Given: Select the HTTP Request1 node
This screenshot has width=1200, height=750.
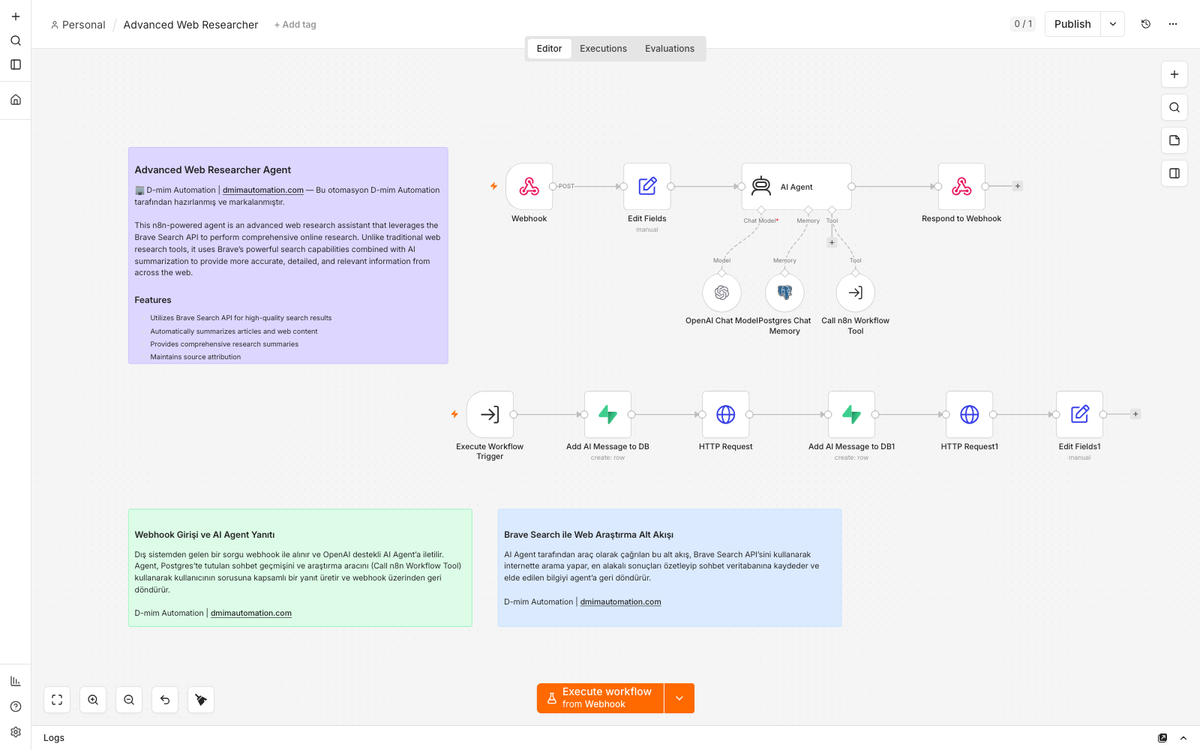Looking at the screenshot, I should [x=970, y=415].
